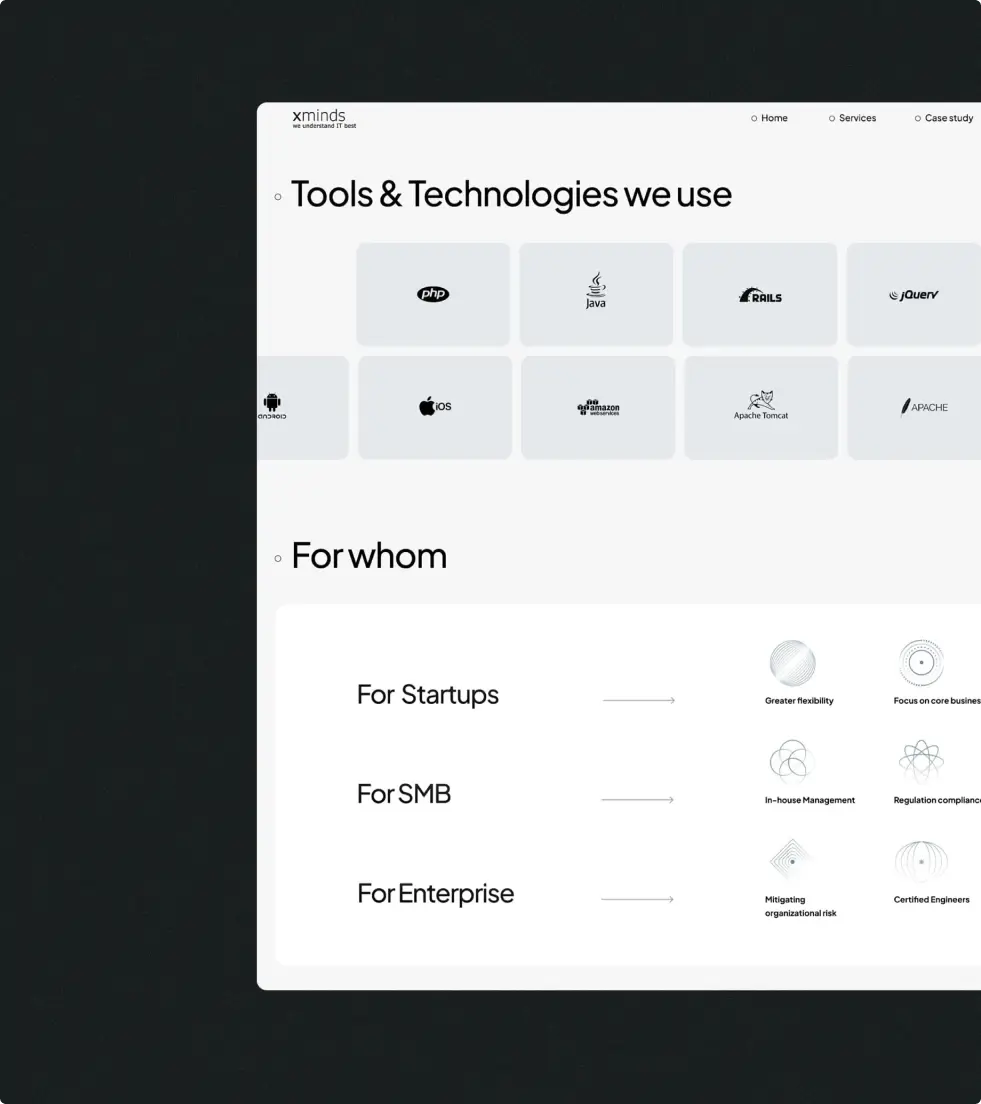Select the Amazon Web Services card
This screenshot has height=1104, width=981.
point(599,408)
